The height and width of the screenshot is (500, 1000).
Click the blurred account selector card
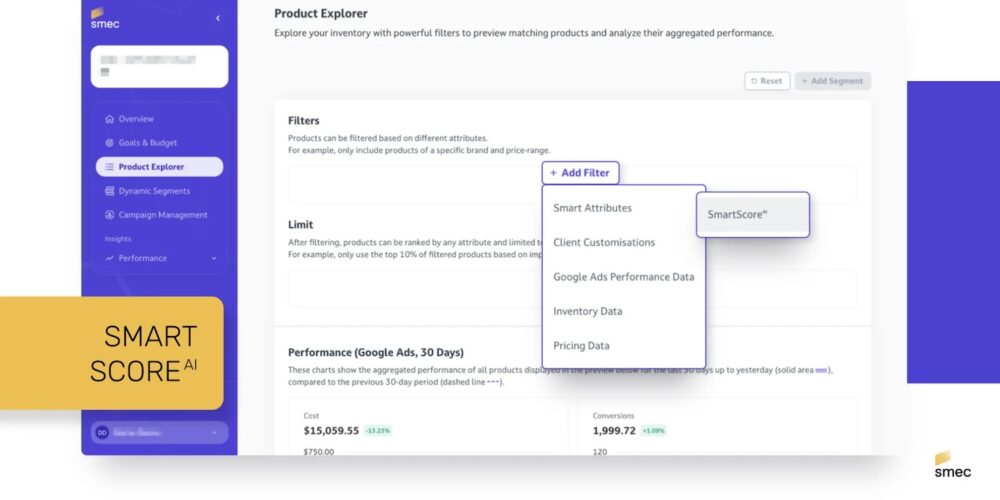point(159,66)
